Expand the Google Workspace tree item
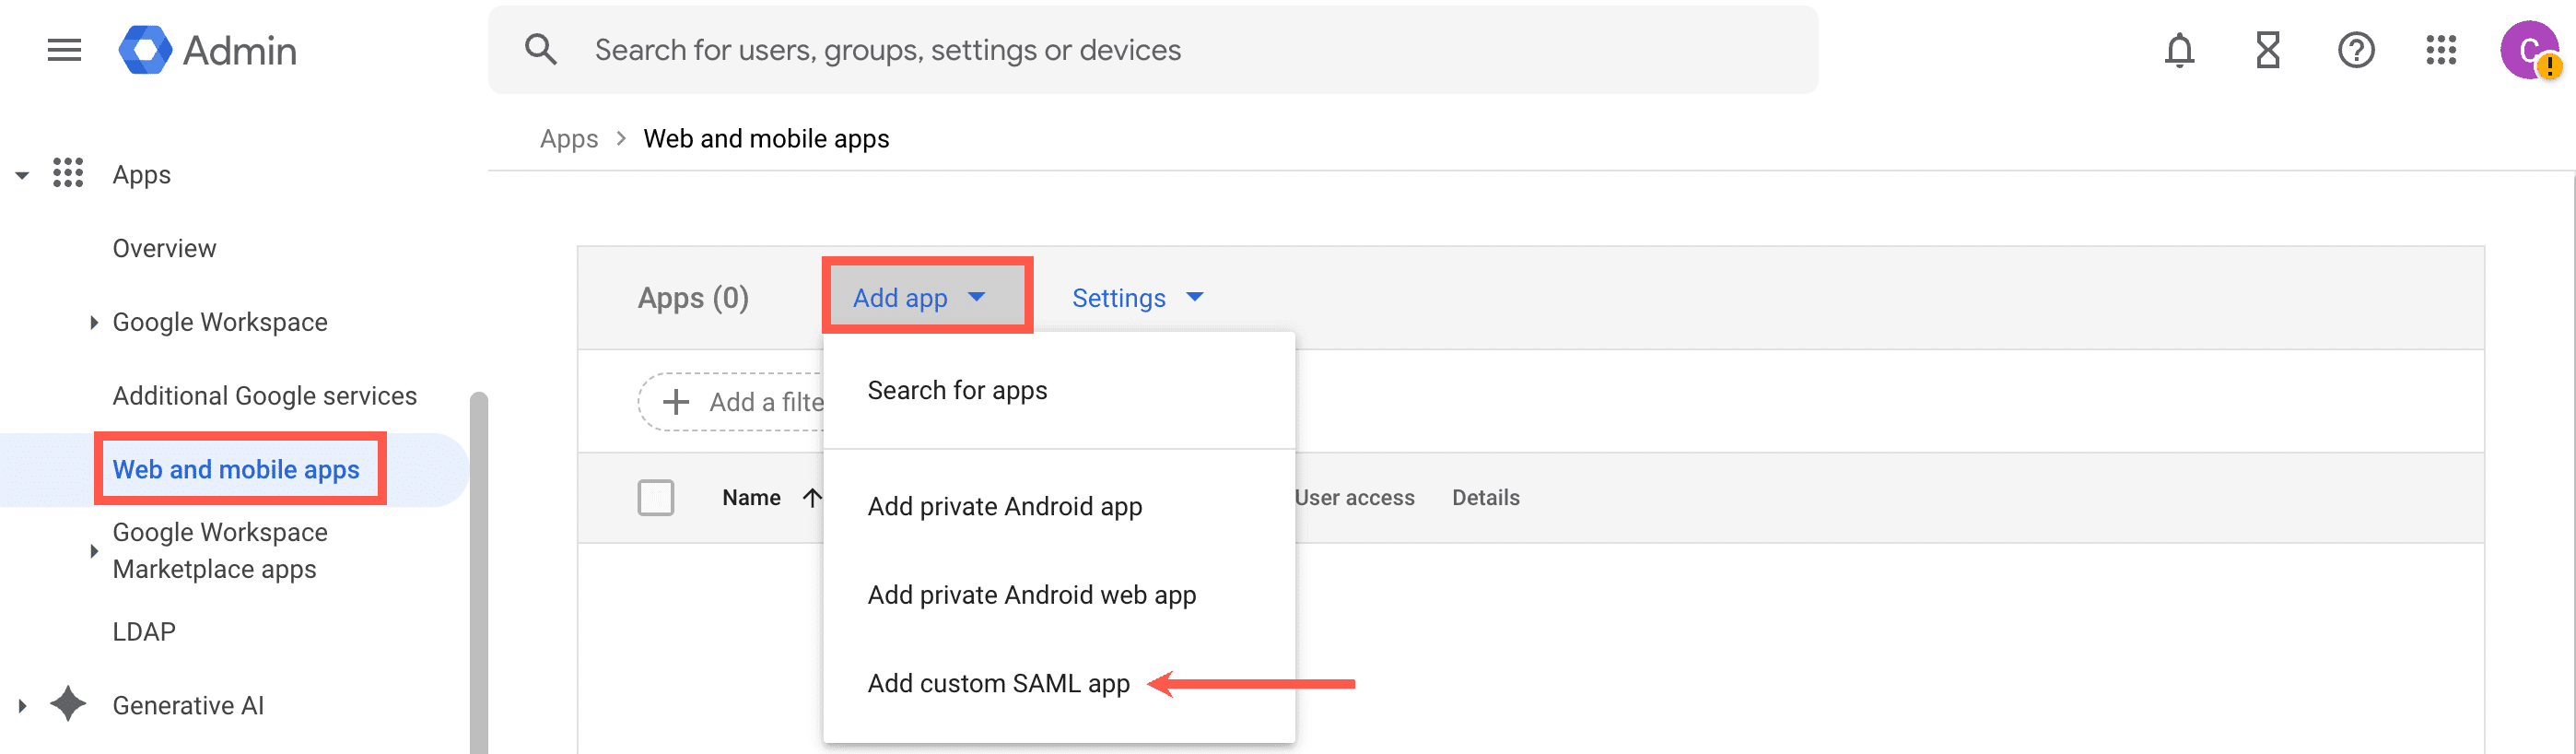The width and height of the screenshot is (2576, 754). (93, 322)
